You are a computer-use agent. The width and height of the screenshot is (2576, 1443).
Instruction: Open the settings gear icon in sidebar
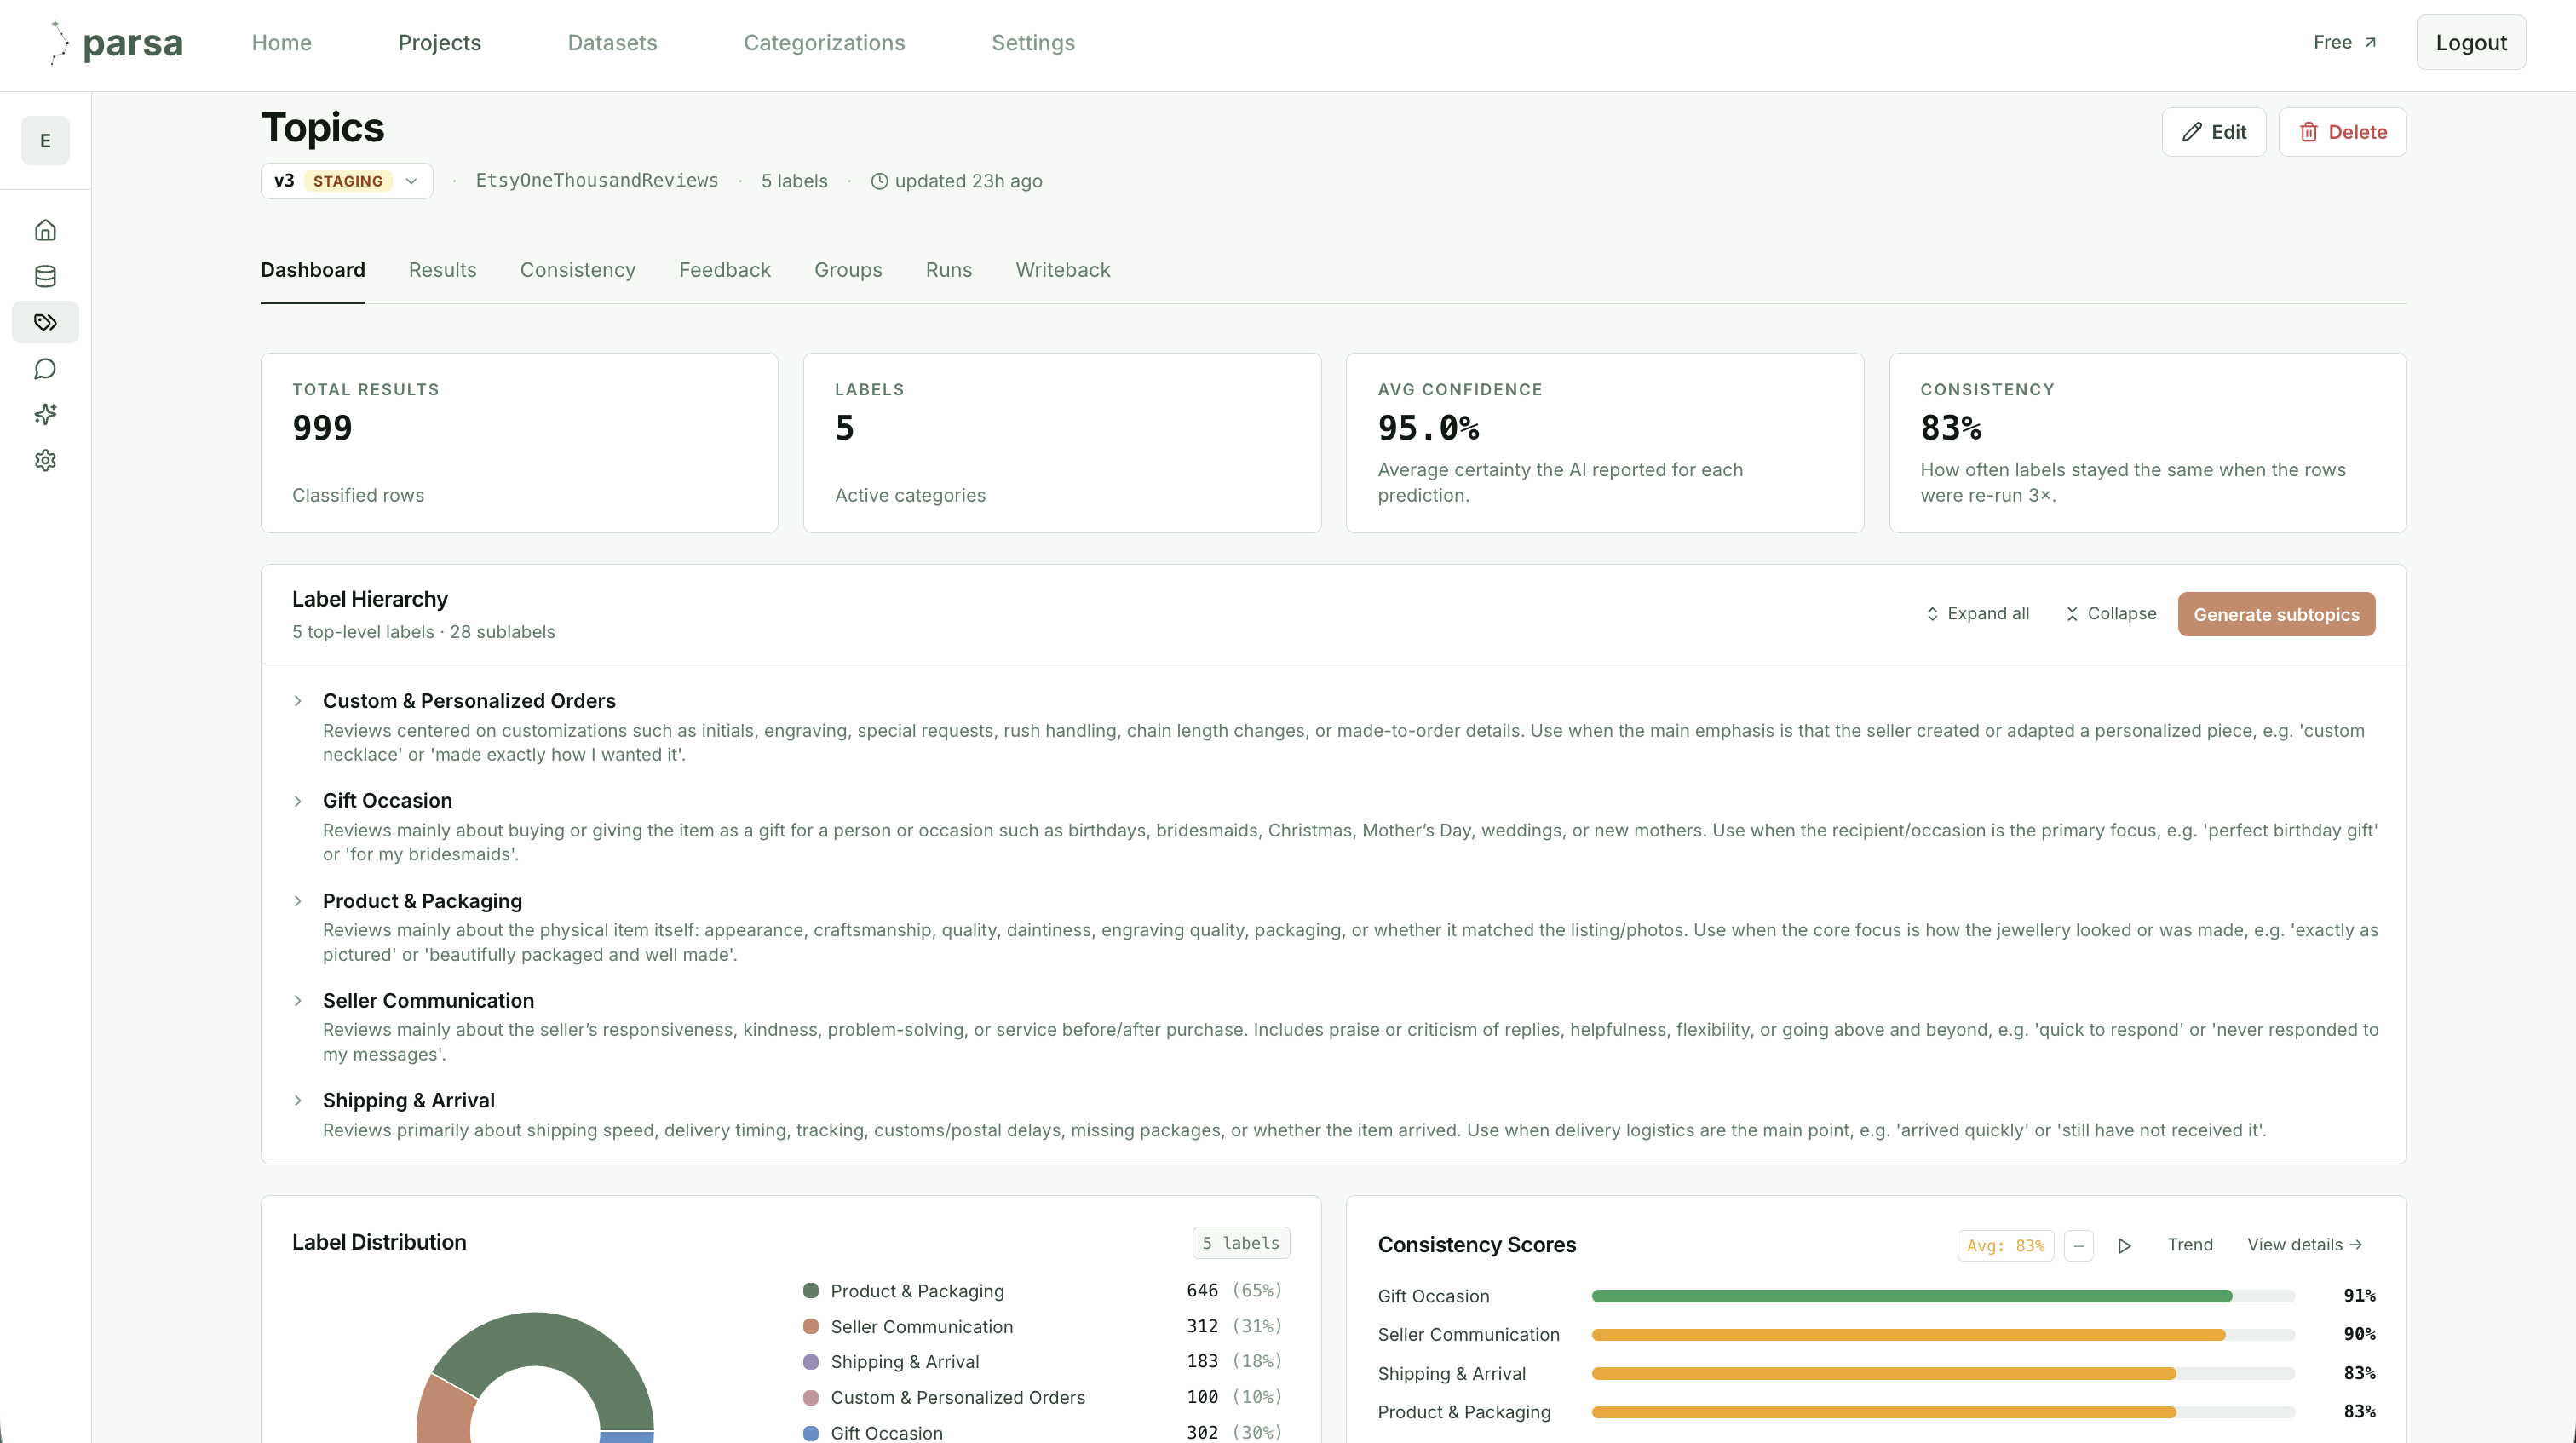point(45,460)
